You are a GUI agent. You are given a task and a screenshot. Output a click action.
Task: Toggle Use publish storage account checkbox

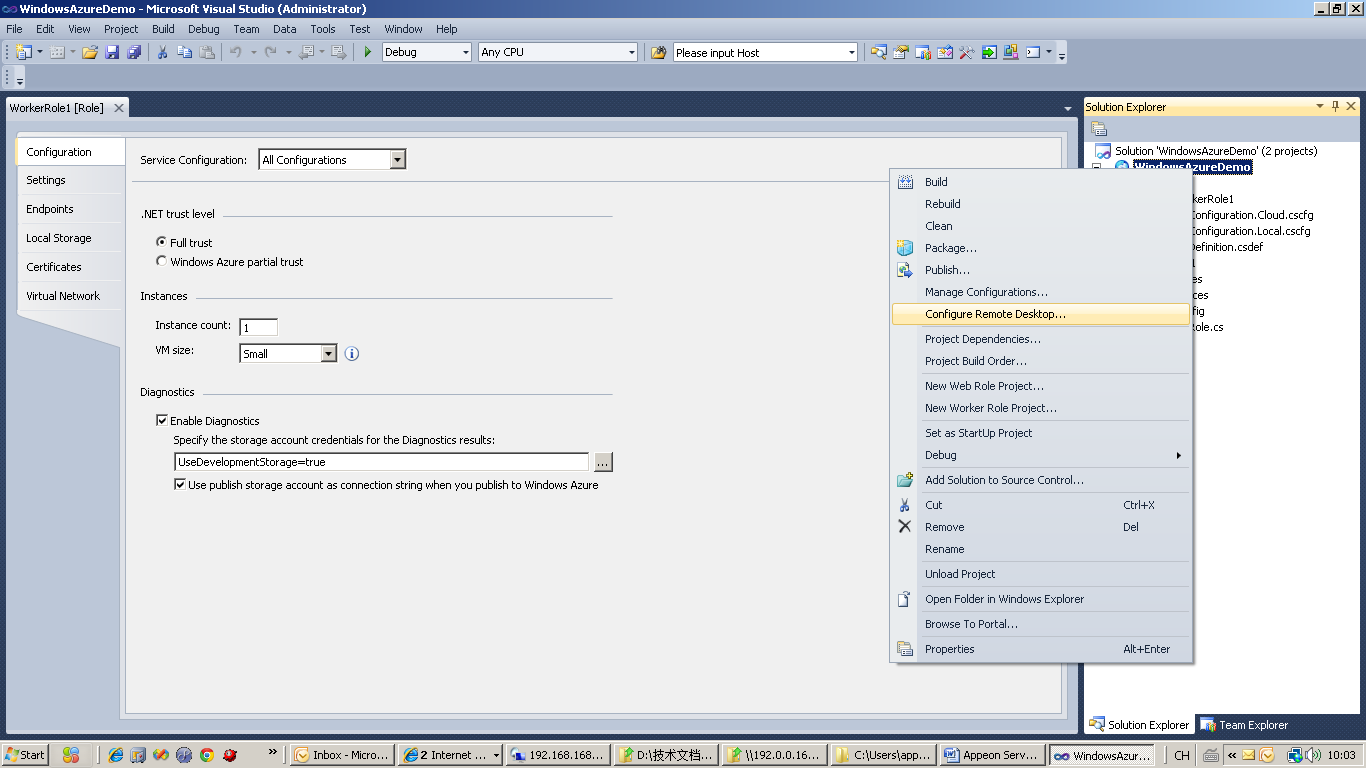pos(180,485)
